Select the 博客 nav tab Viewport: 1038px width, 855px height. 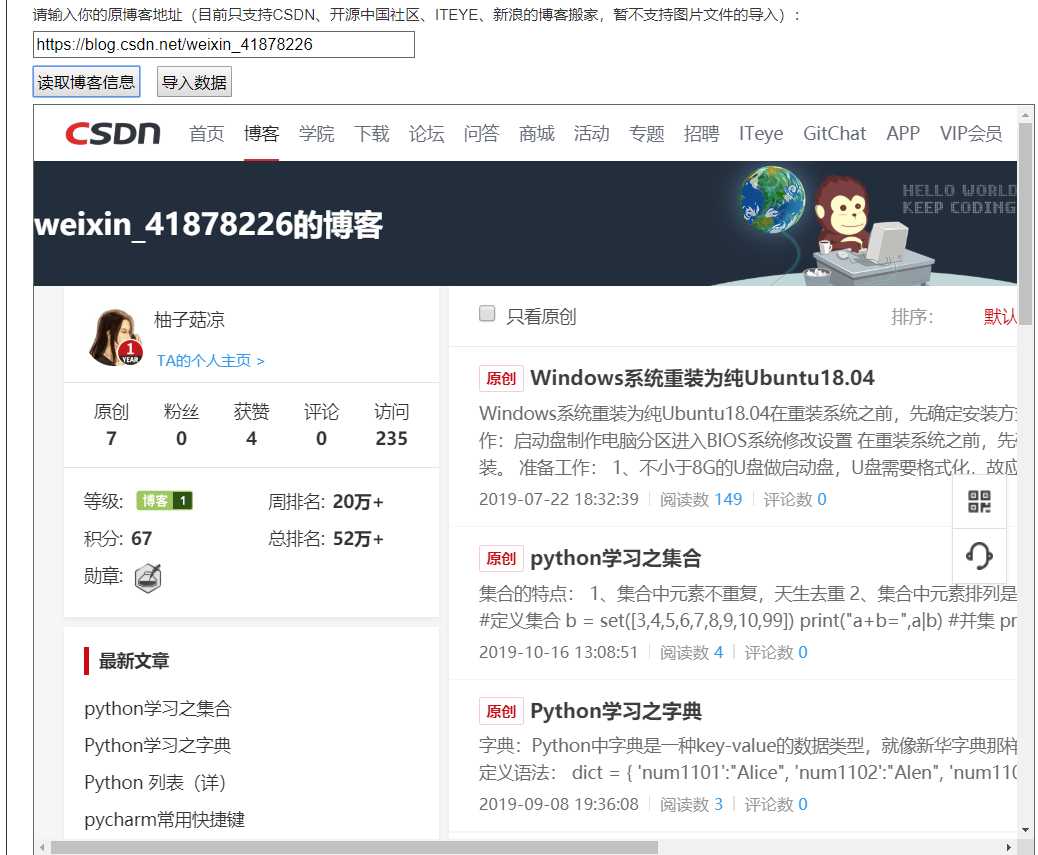(261, 134)
